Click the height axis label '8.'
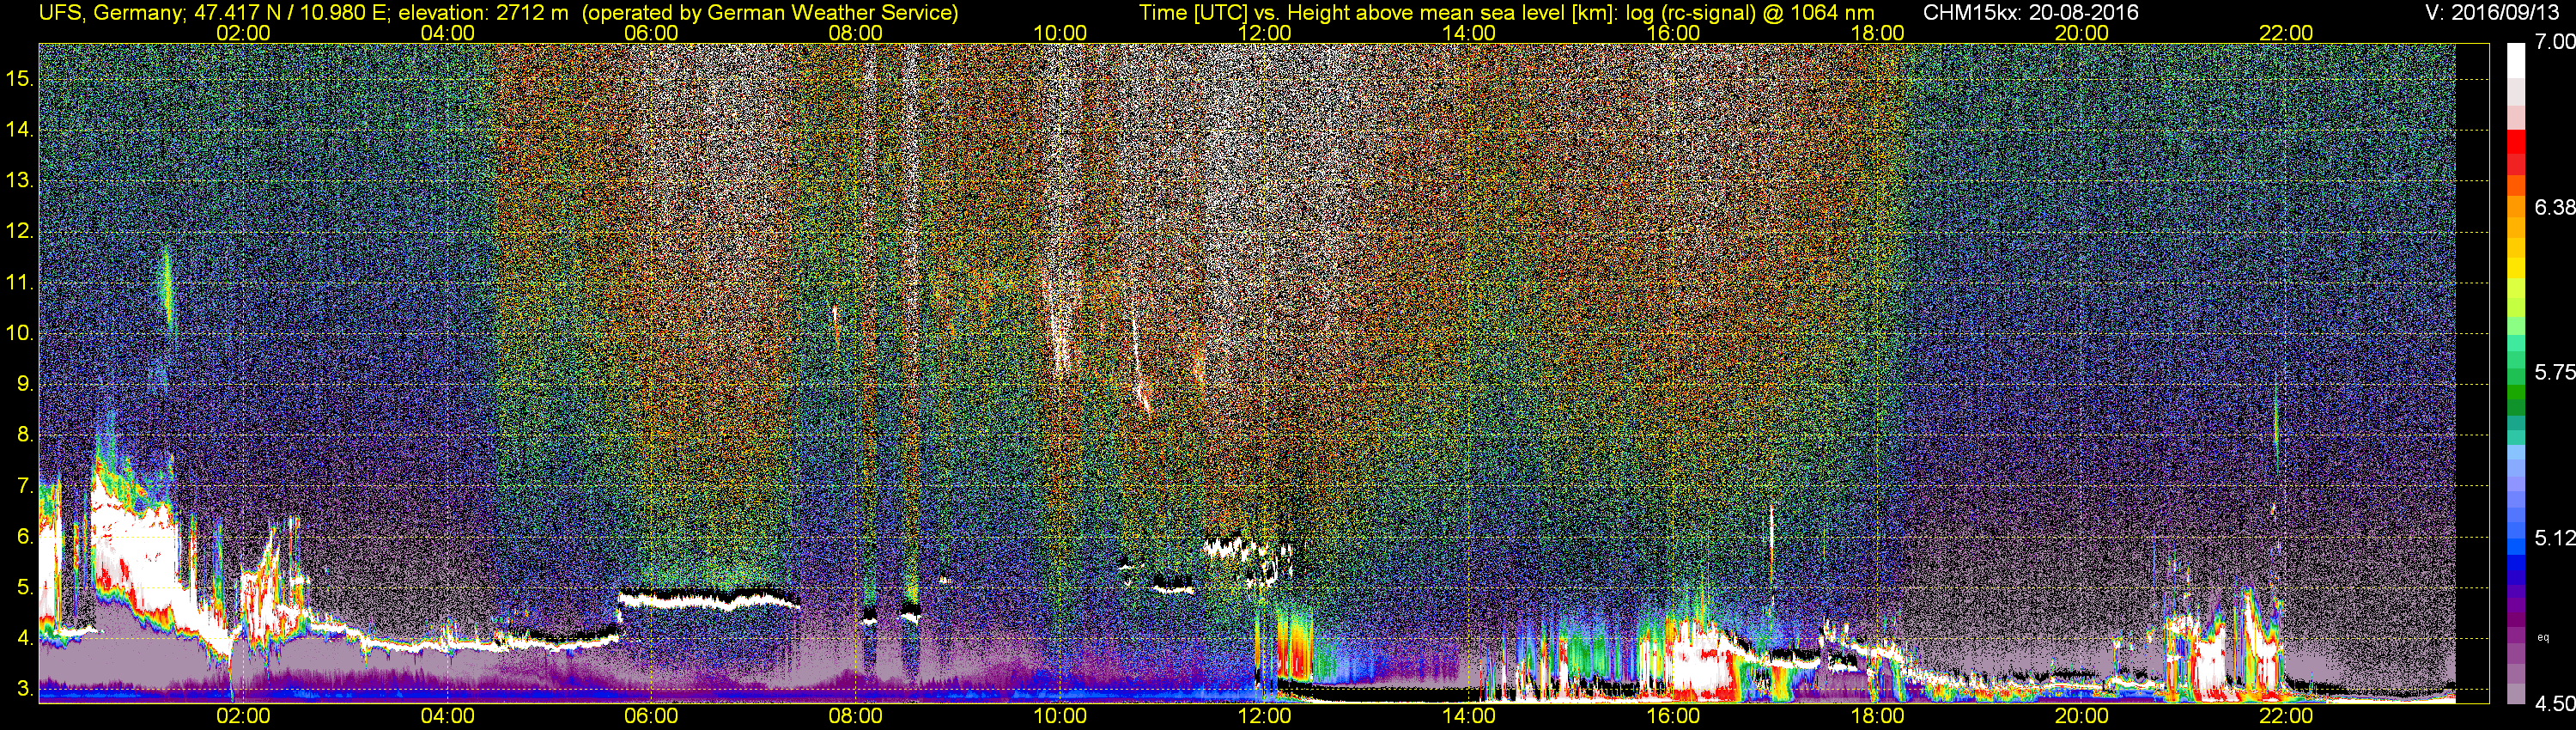The height and width of the screenshot is (730, 2576). (25, 435)
